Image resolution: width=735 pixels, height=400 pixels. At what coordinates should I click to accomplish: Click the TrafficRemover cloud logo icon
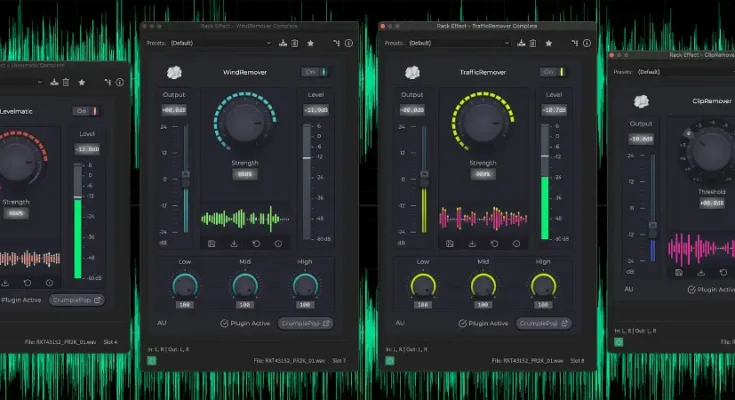pos(411,72)
